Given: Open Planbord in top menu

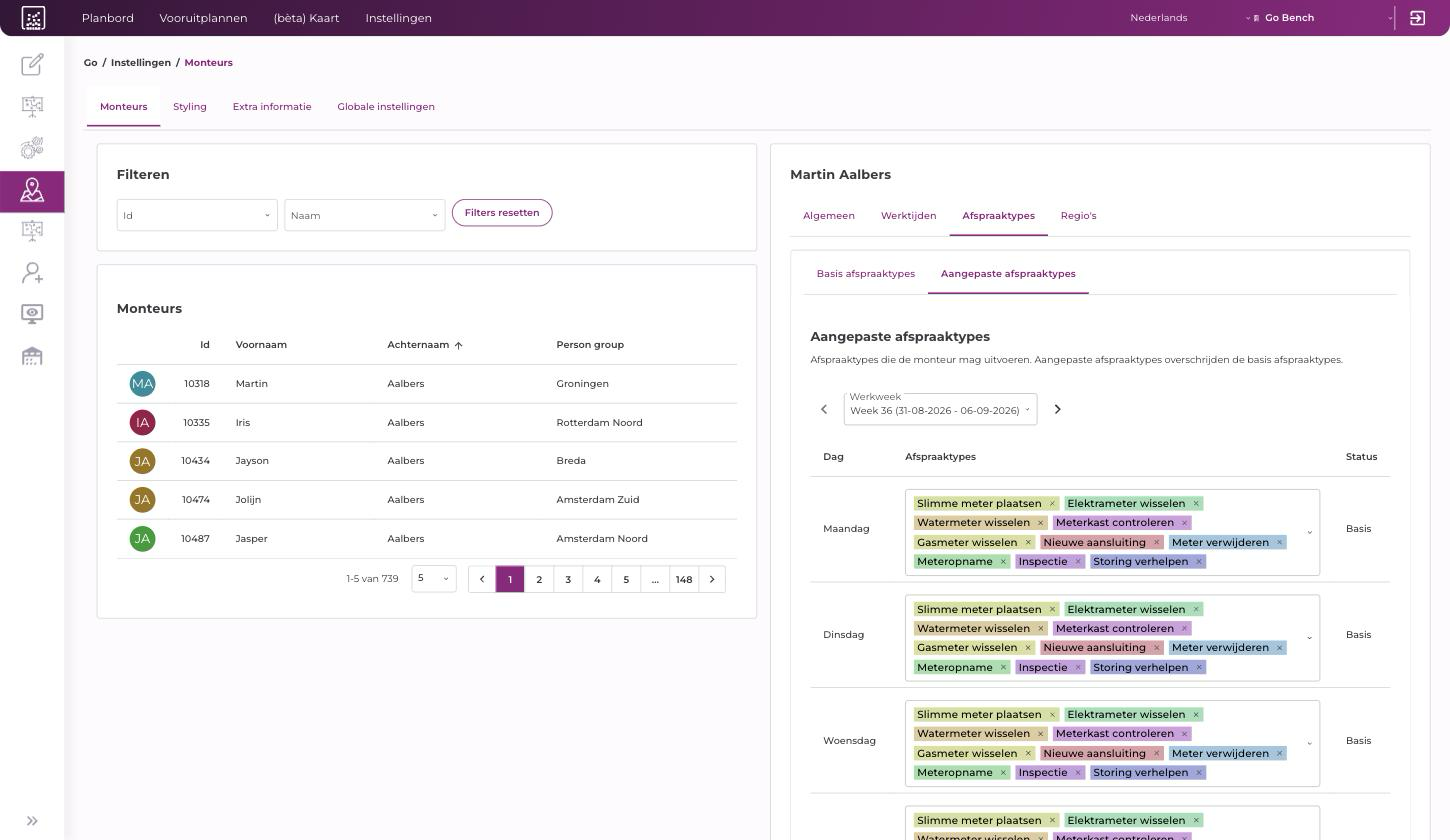Looking at the screenshot, I should coord(107,18).
